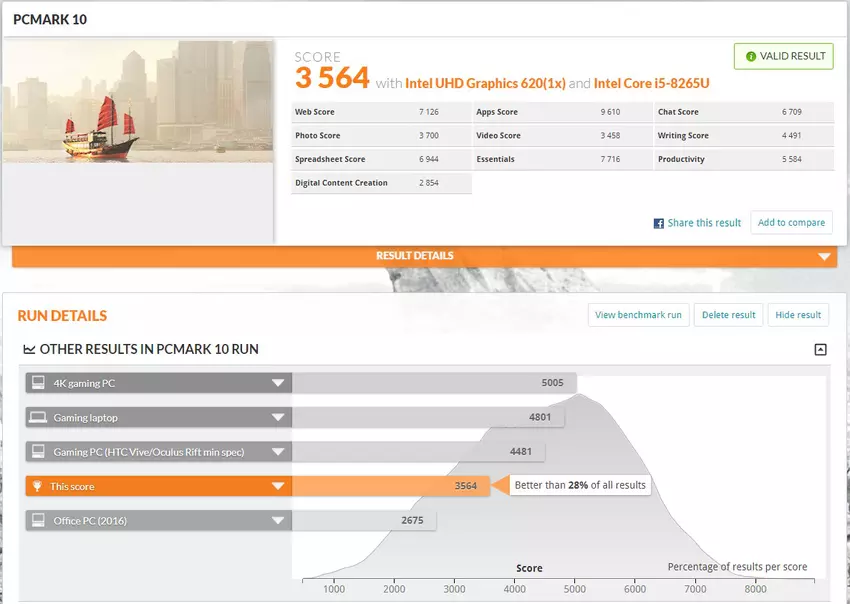
Task: Click the monitor icon for 4K gaming PC
Action: [38, 383]
